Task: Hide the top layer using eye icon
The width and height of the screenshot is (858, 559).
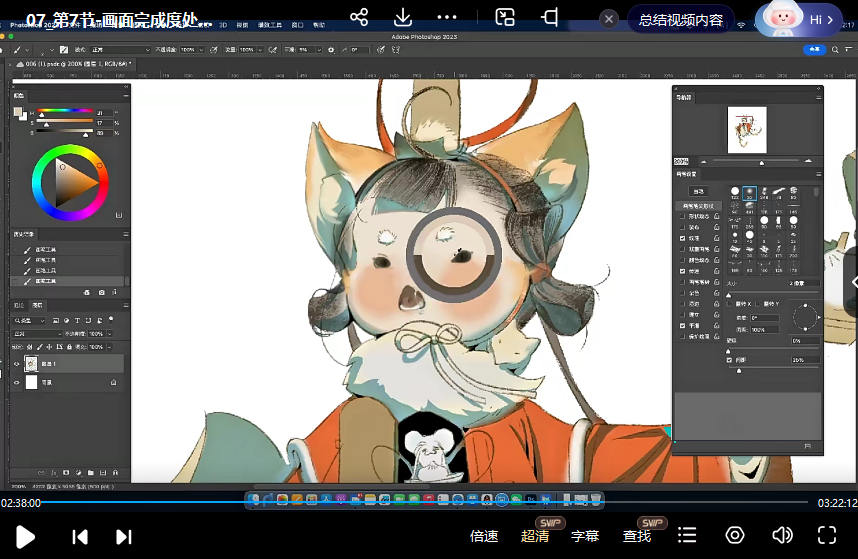Action: pos(16,364)
